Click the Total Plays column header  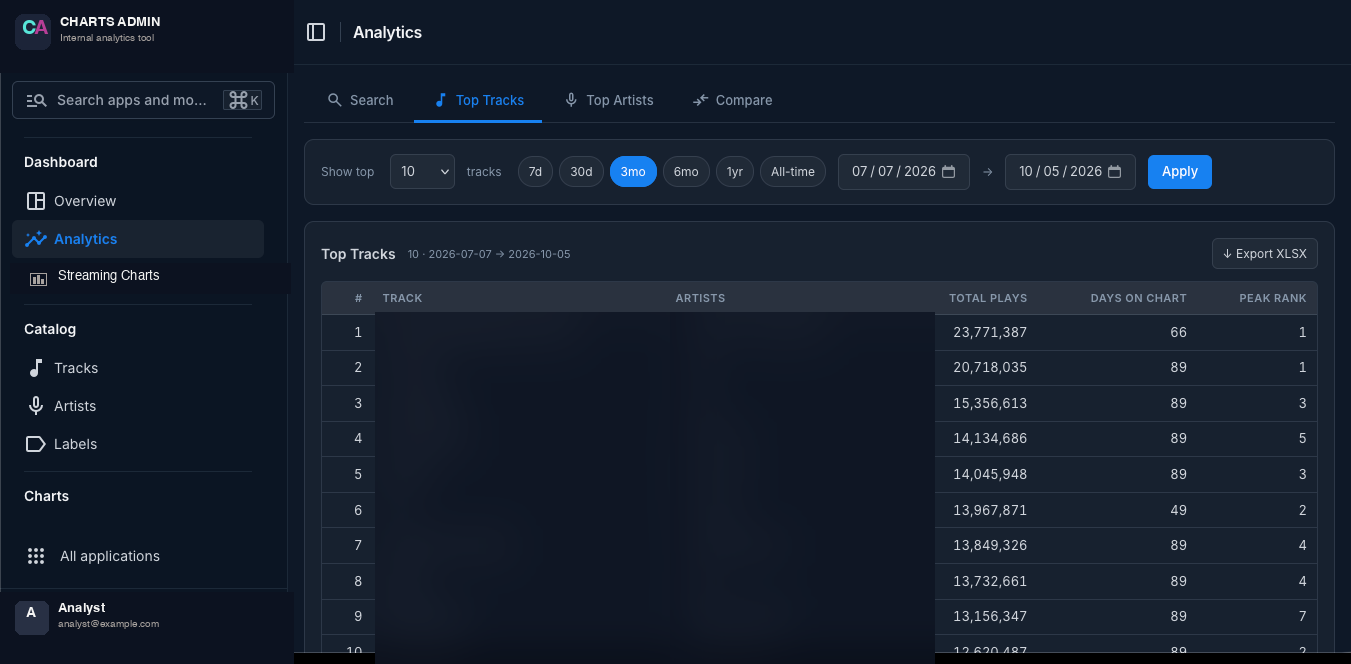click(988, 298)
